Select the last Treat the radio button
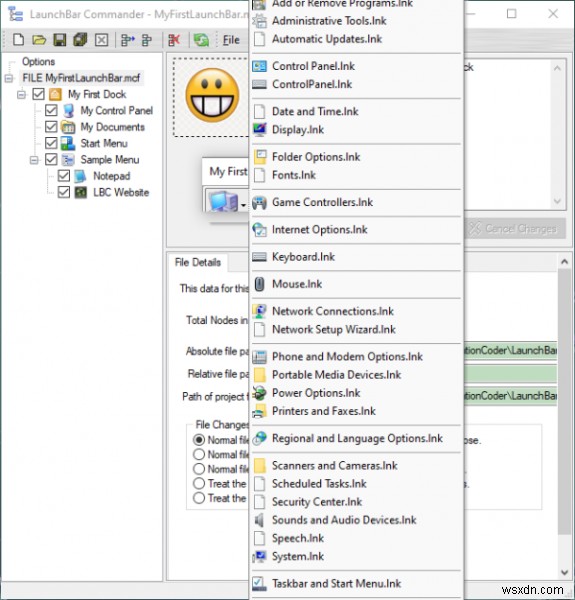 tap(199, 498)
